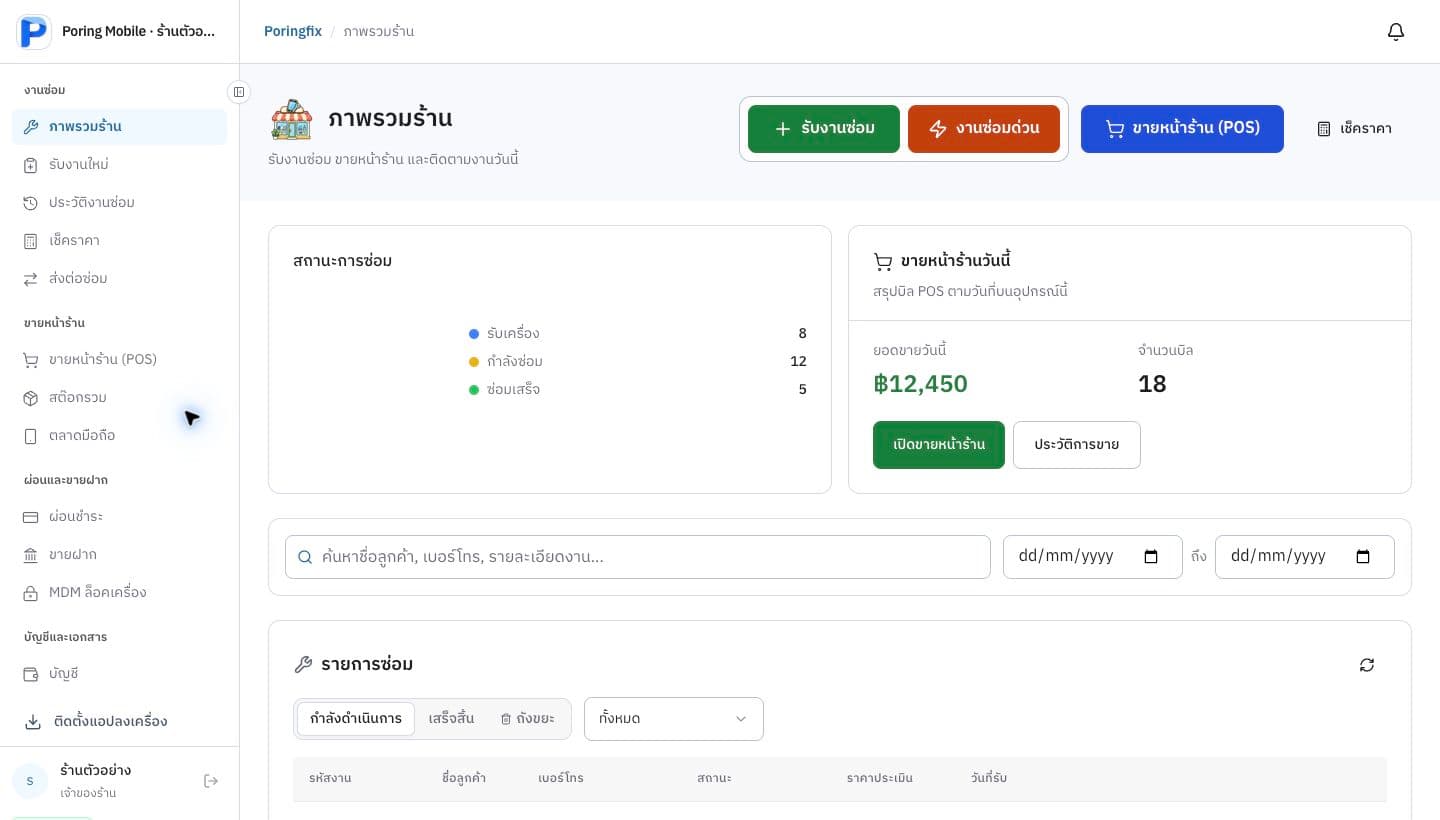Click the Poringfix breadcrumb link
The height and width of the screenshot is (820, 1440).
click(293, 32)
